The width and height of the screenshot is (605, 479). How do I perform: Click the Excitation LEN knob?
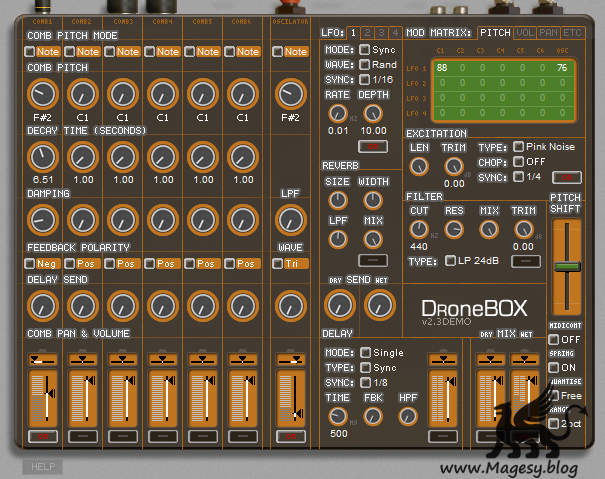coord(419,166)
